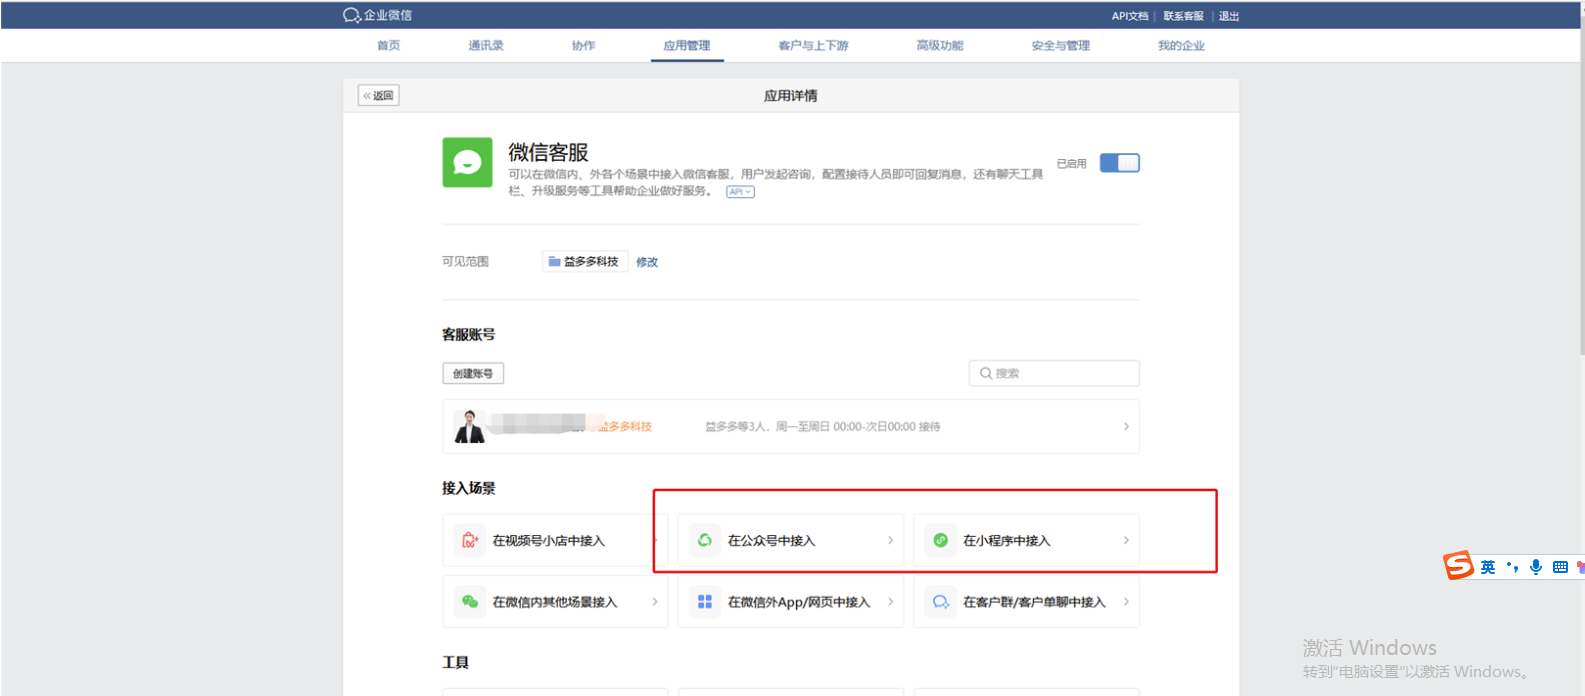The width and height of the screenshot is (1585, 696).
Task: Go back with the 返回 button
Action: point(378,96)
